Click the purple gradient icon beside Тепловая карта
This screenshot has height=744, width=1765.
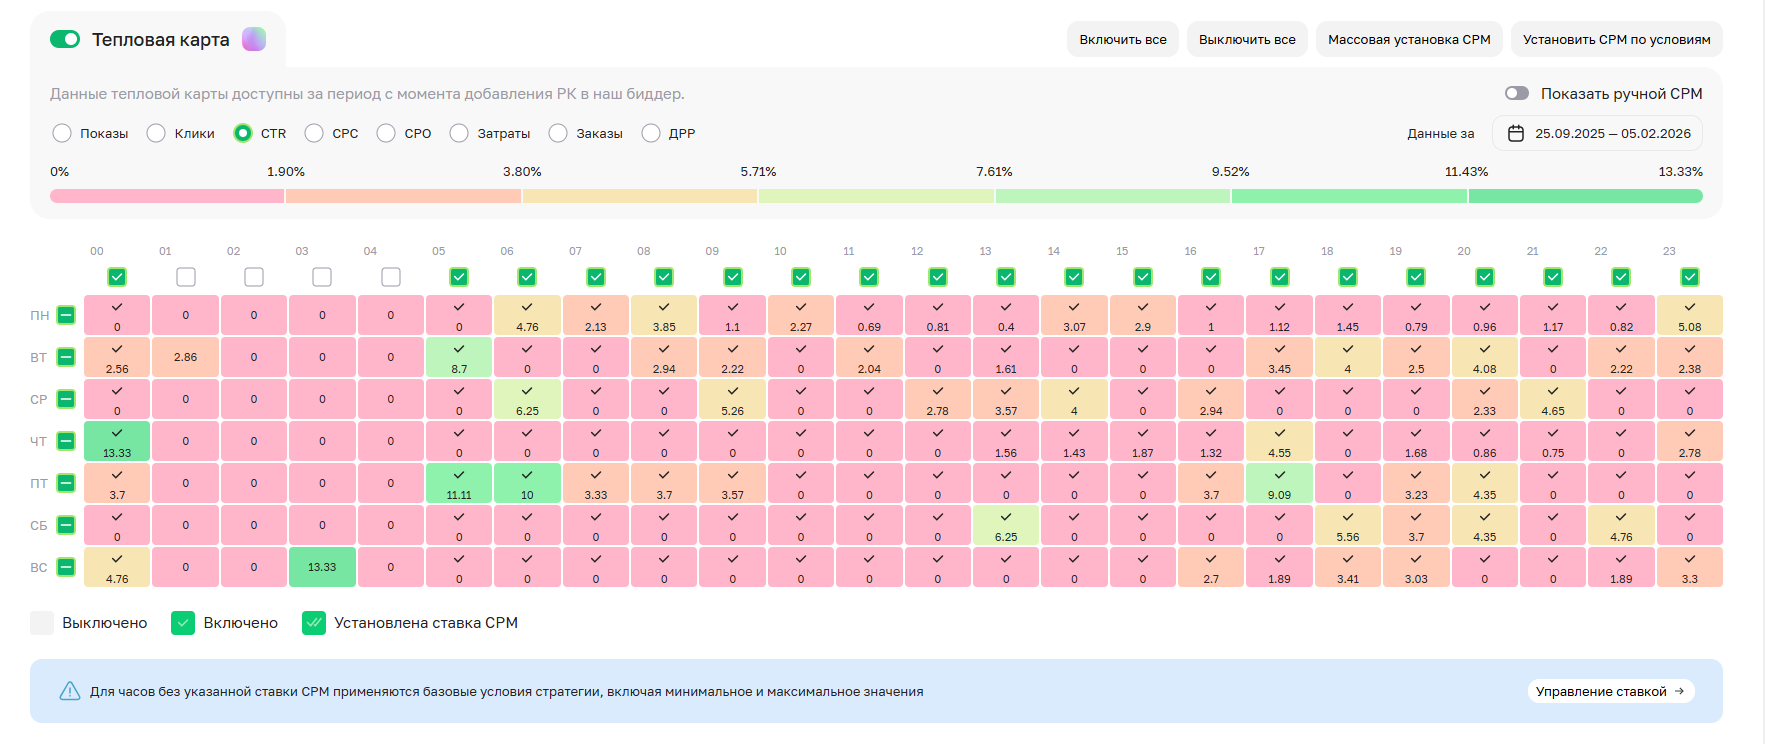(254, 39)
